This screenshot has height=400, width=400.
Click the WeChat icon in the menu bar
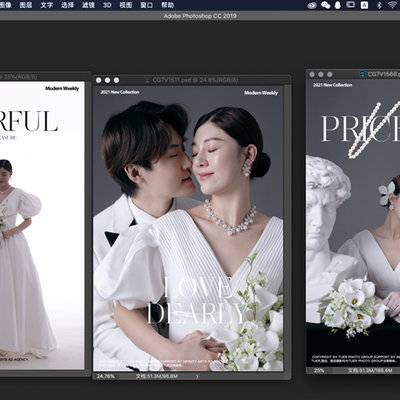click(326, 5)
